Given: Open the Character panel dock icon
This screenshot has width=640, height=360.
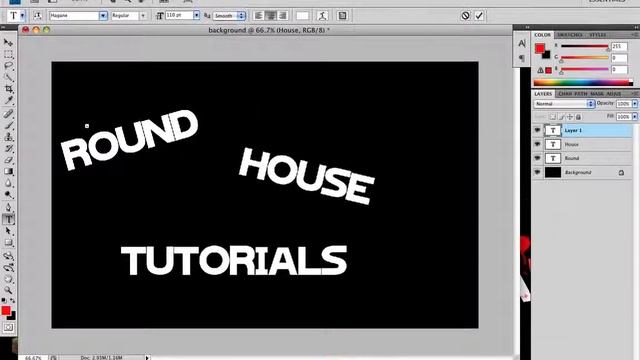Looking at the screenshot, I should [522, 43].
